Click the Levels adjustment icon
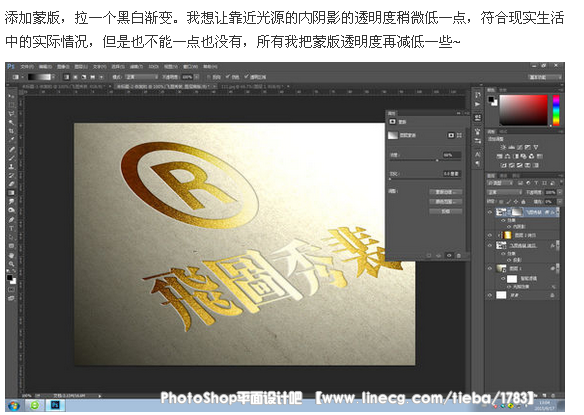Image resolution: width=584 pixels, height=415 pixels. click(511, 147)
